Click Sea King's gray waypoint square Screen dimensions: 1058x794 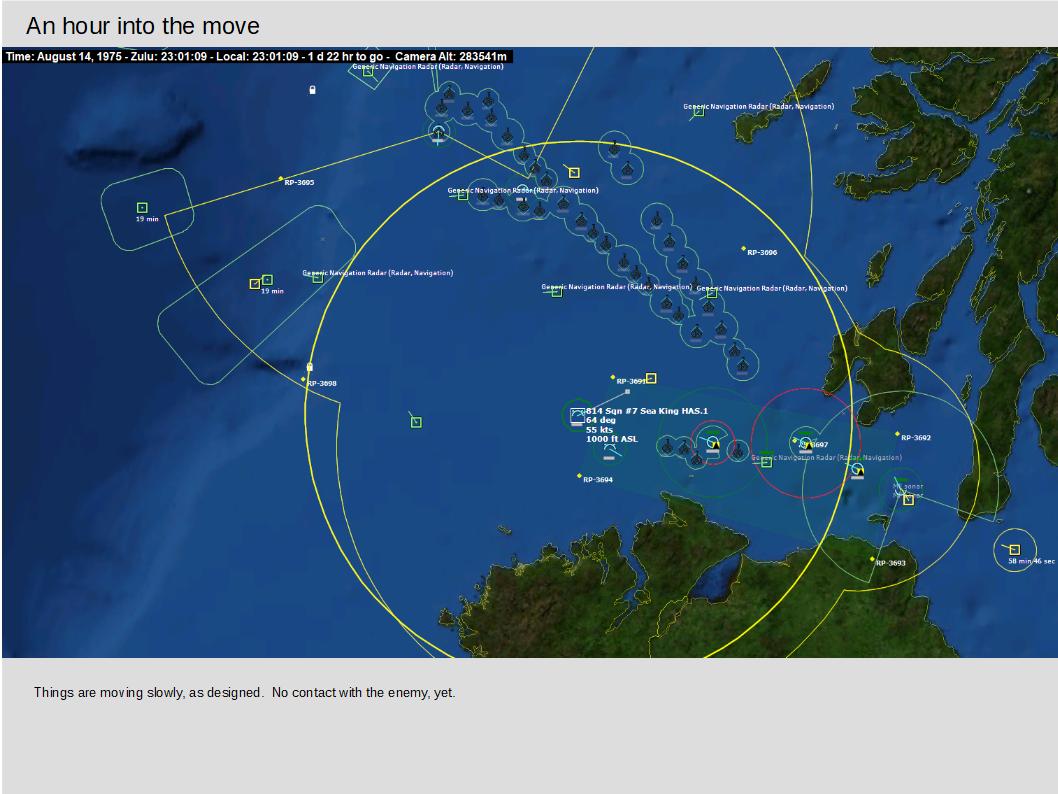coord(628,391)
